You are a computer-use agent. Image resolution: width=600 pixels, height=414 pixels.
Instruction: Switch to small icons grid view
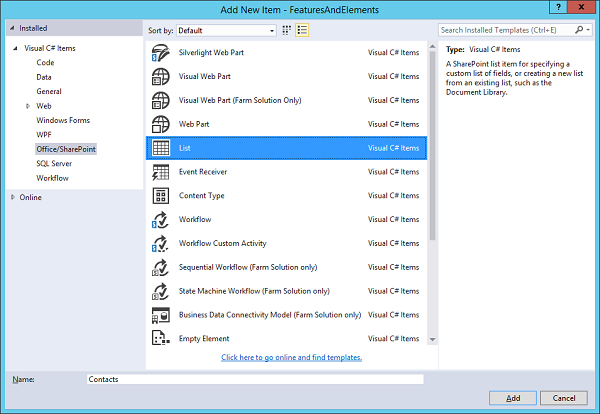[x=287, y=31]
